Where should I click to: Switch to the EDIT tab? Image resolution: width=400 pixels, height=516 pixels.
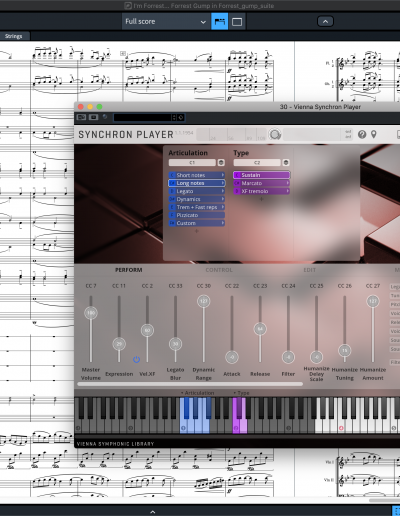[309, 270]
